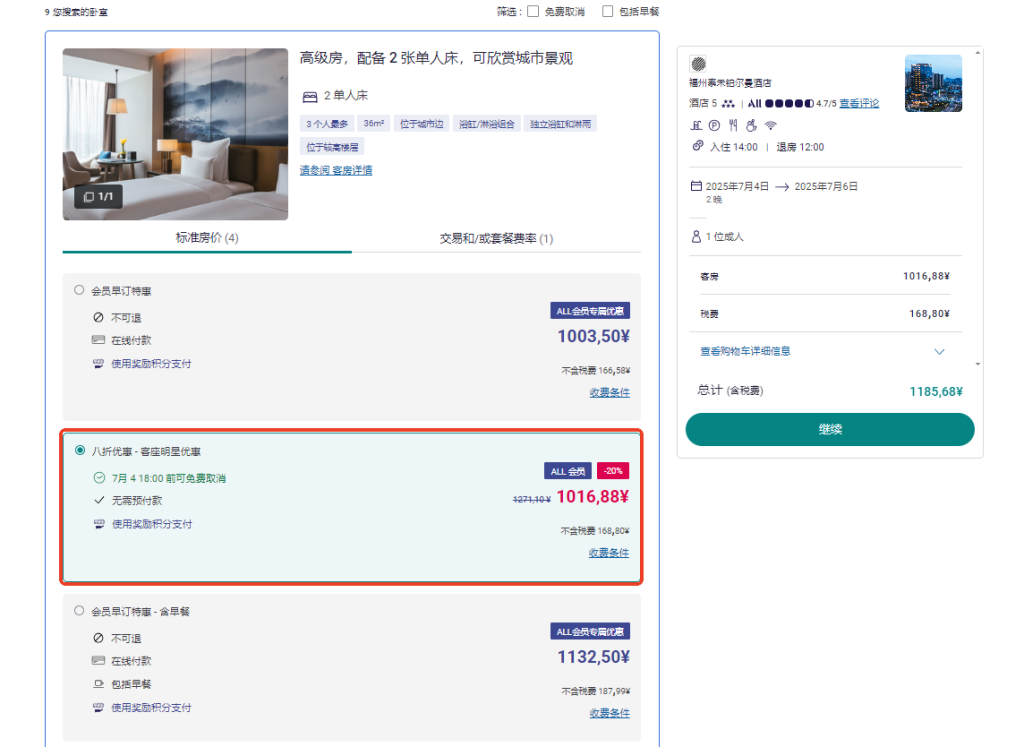
Task: Click the person icon beside 1 位成人
Action: tap(696, 236)
